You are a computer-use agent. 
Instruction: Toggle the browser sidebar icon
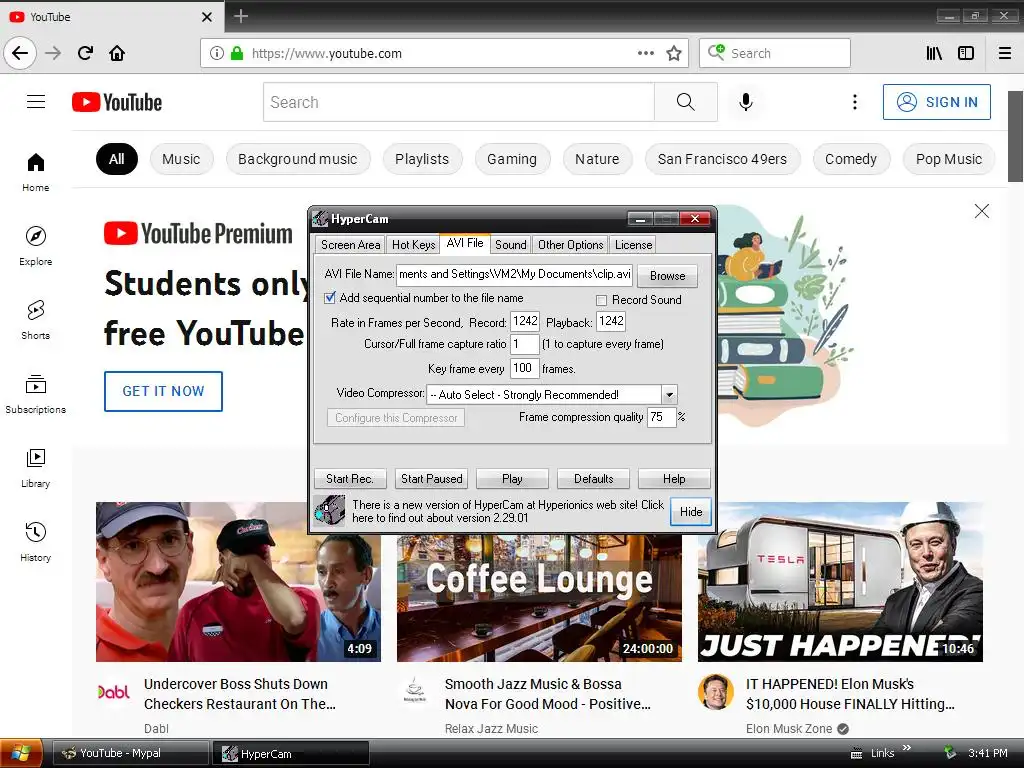click(966, 53)
